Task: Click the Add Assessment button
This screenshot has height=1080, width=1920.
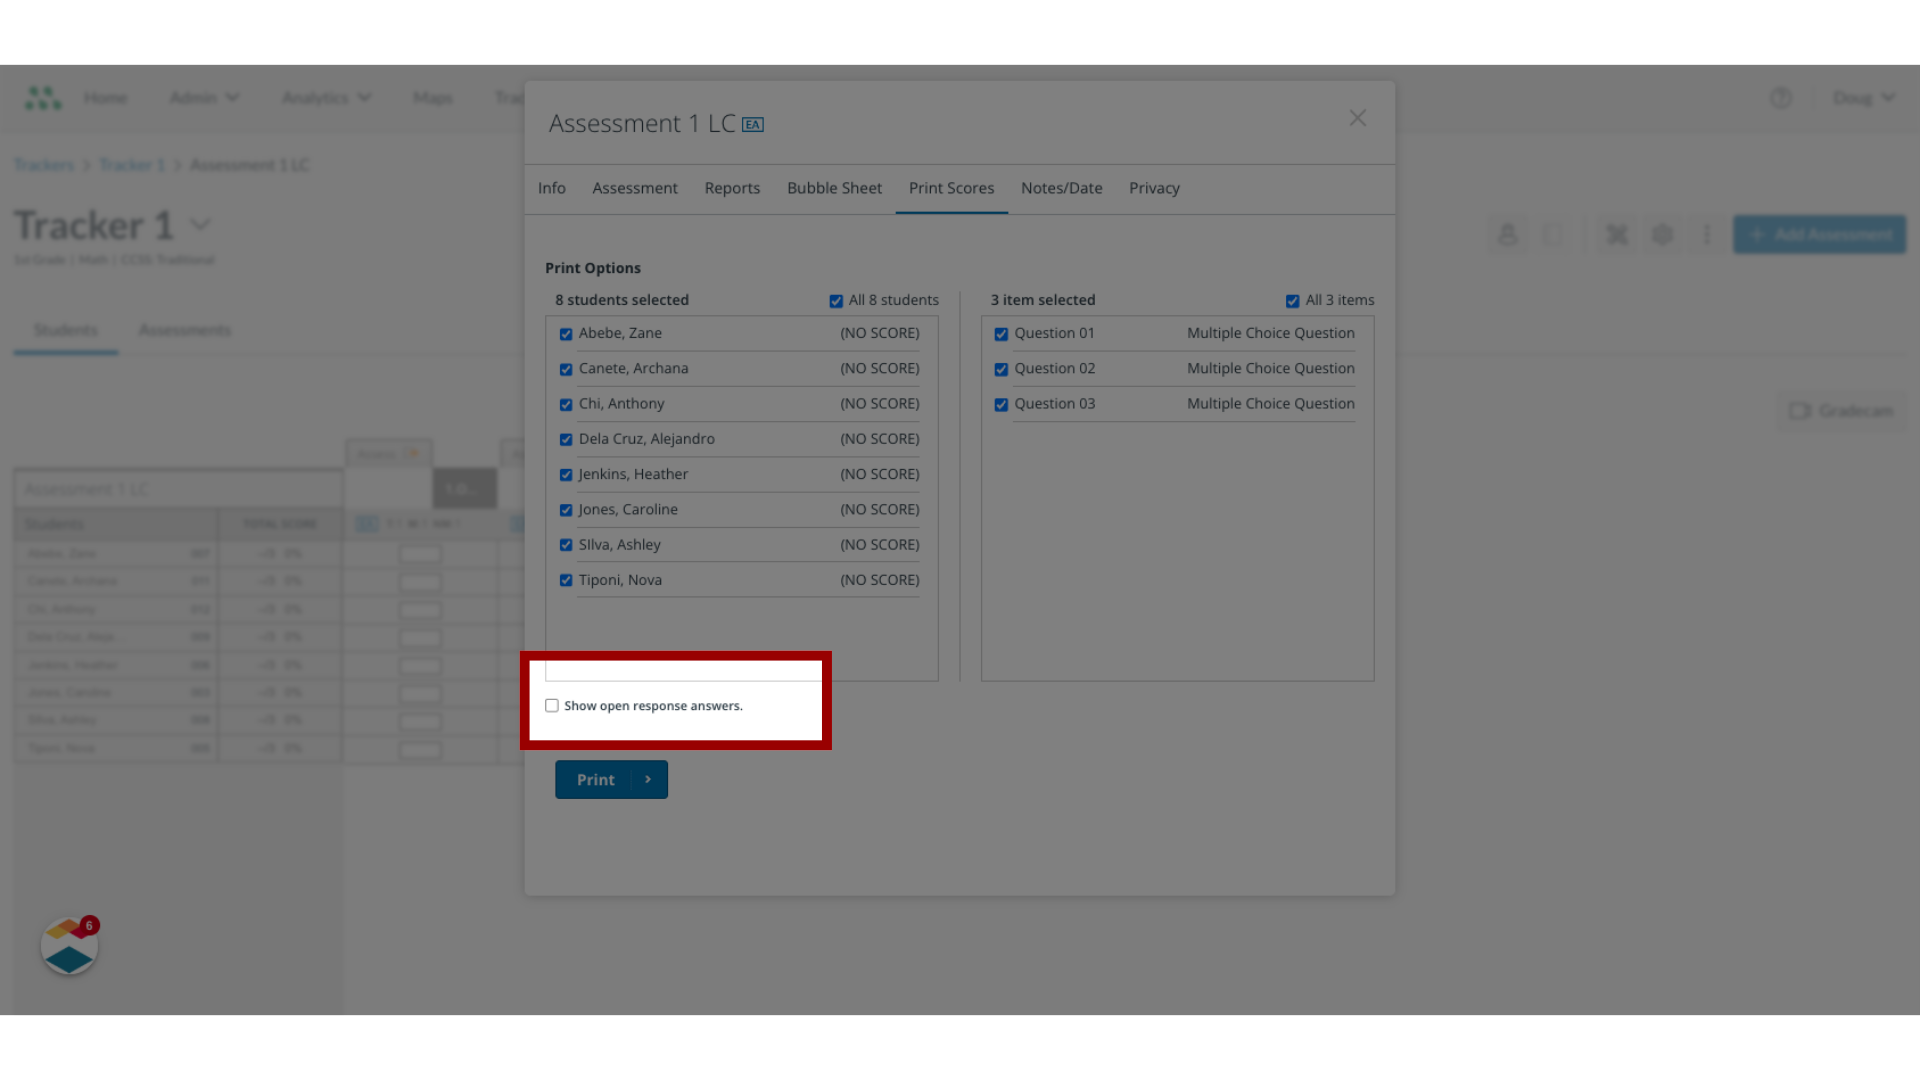Action: point(1819,235)
